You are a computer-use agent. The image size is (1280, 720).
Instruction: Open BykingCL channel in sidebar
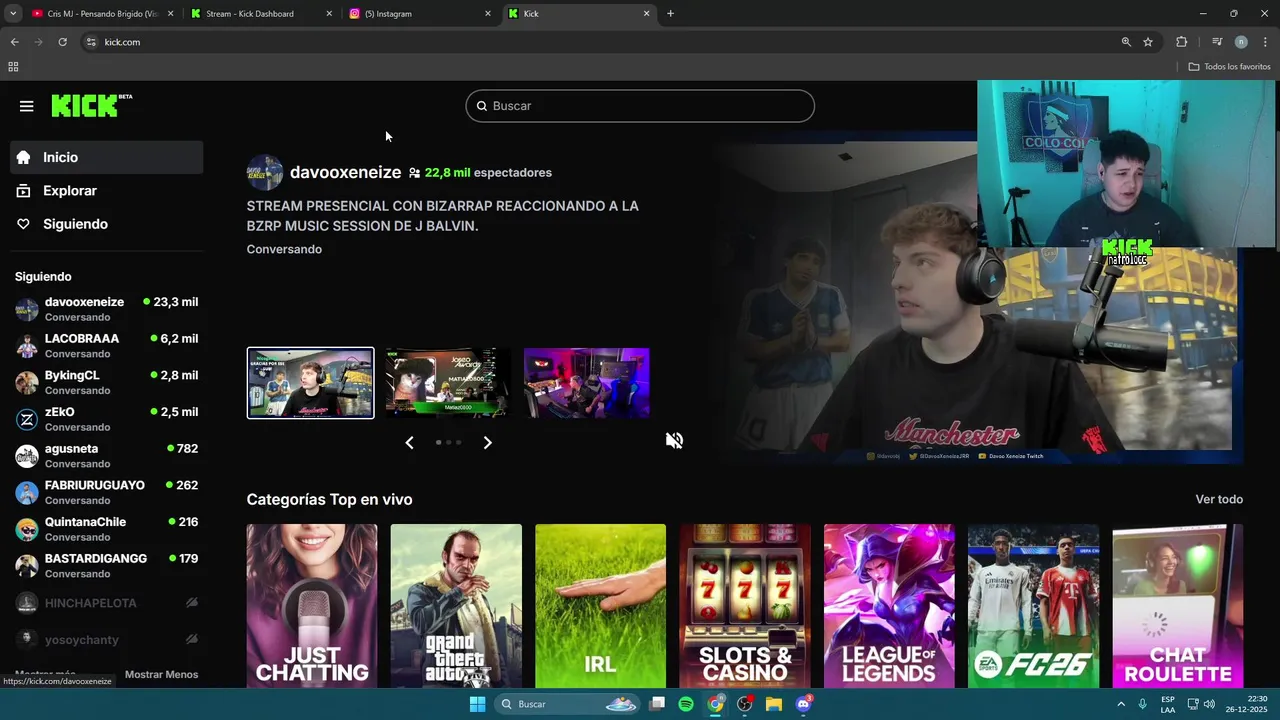[x=107, y=382]
